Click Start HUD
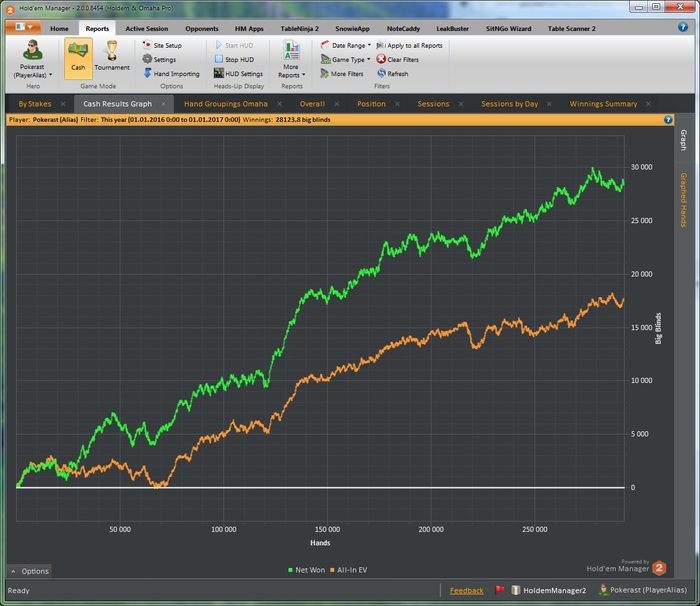Image resolution: width=700 pixels, height=606 pixels. 234,45
